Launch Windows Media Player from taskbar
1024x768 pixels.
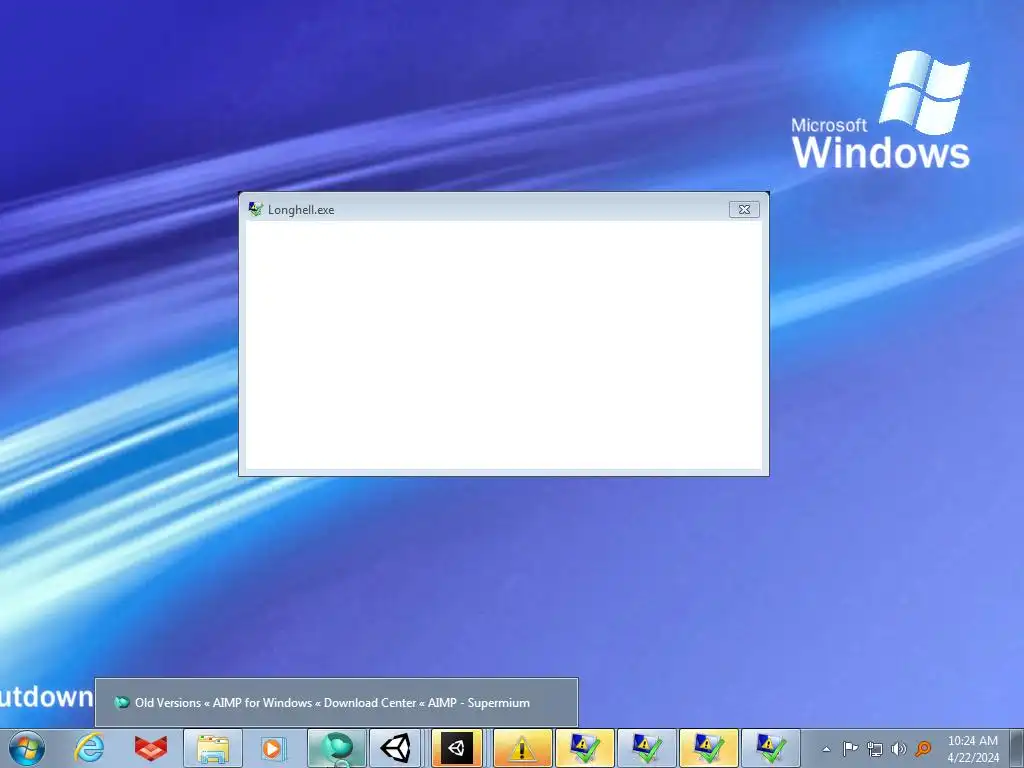click(x=274, y=748)
